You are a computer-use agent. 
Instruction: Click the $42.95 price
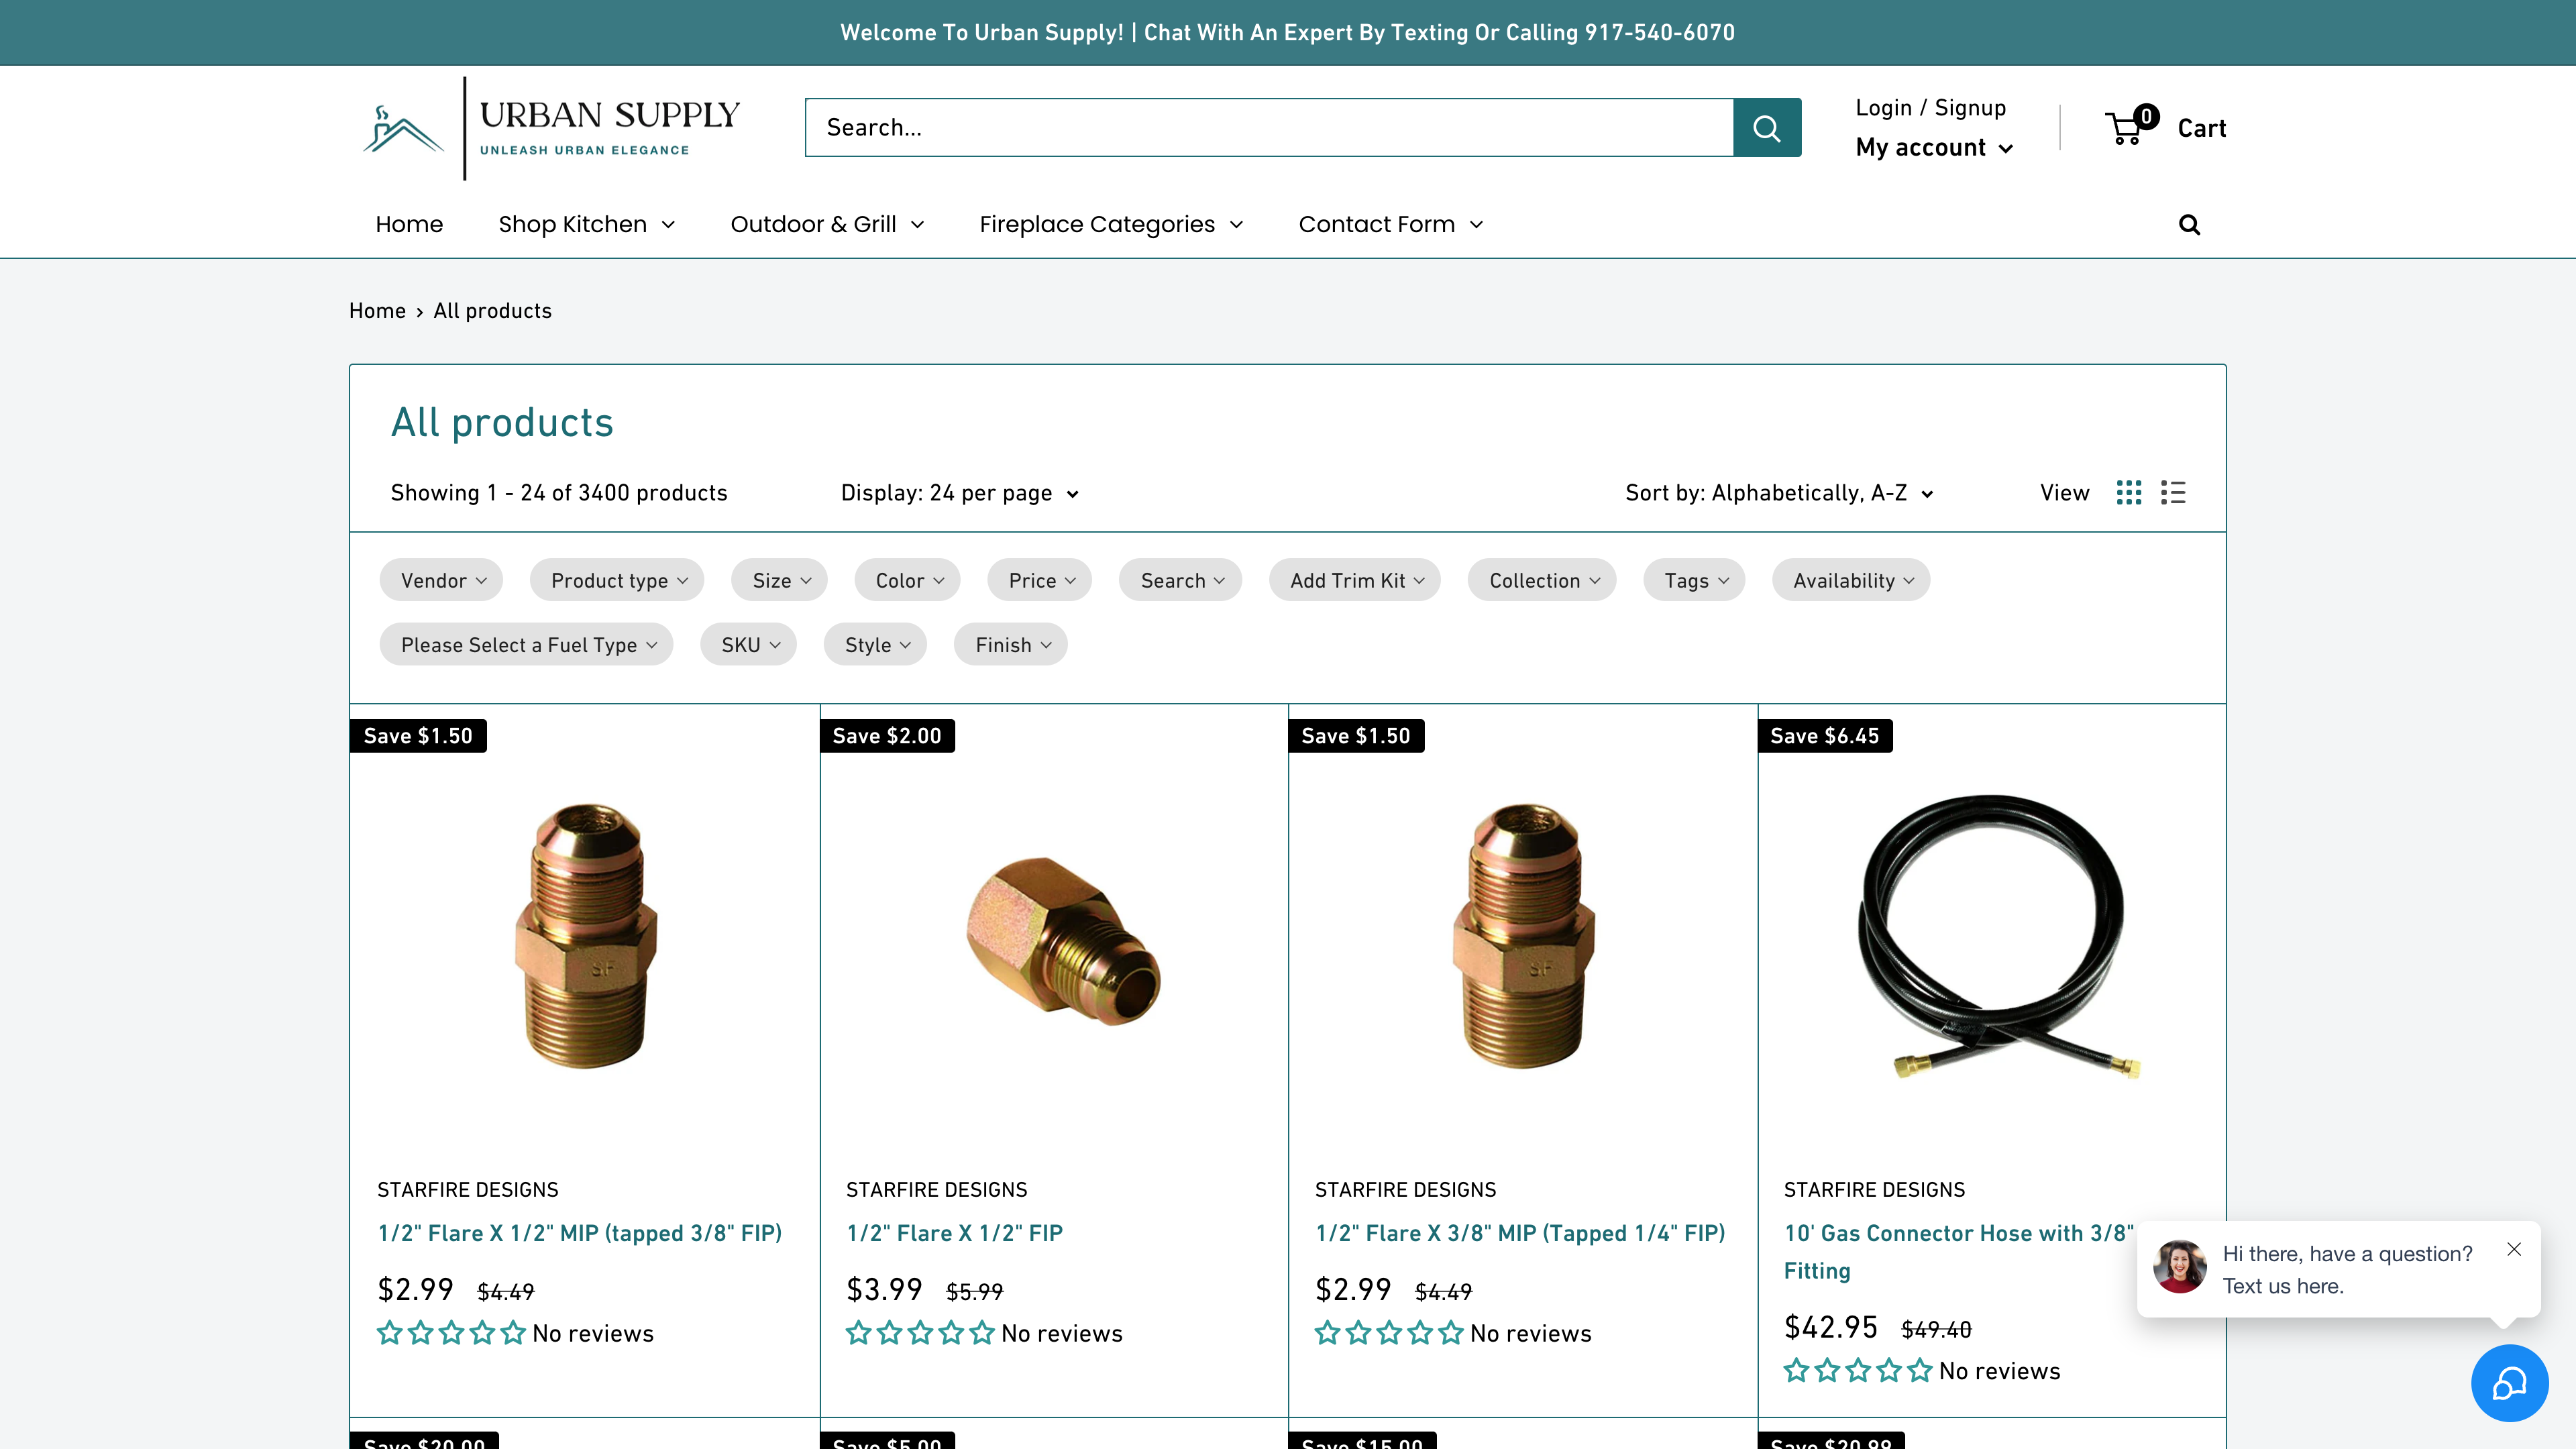pyautogui.click(x=1831, y=1327)
